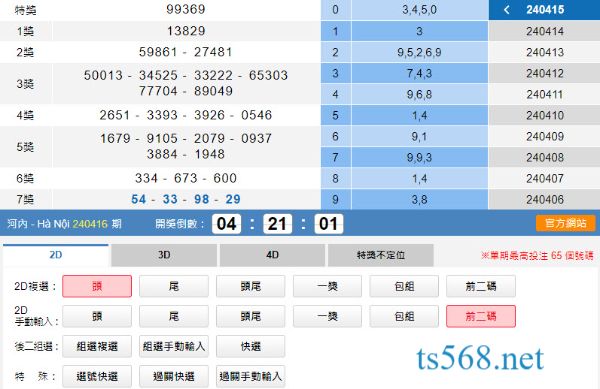Click the 特獎 row label
This screenshot has height=389, width=600.
coord(25,10)
